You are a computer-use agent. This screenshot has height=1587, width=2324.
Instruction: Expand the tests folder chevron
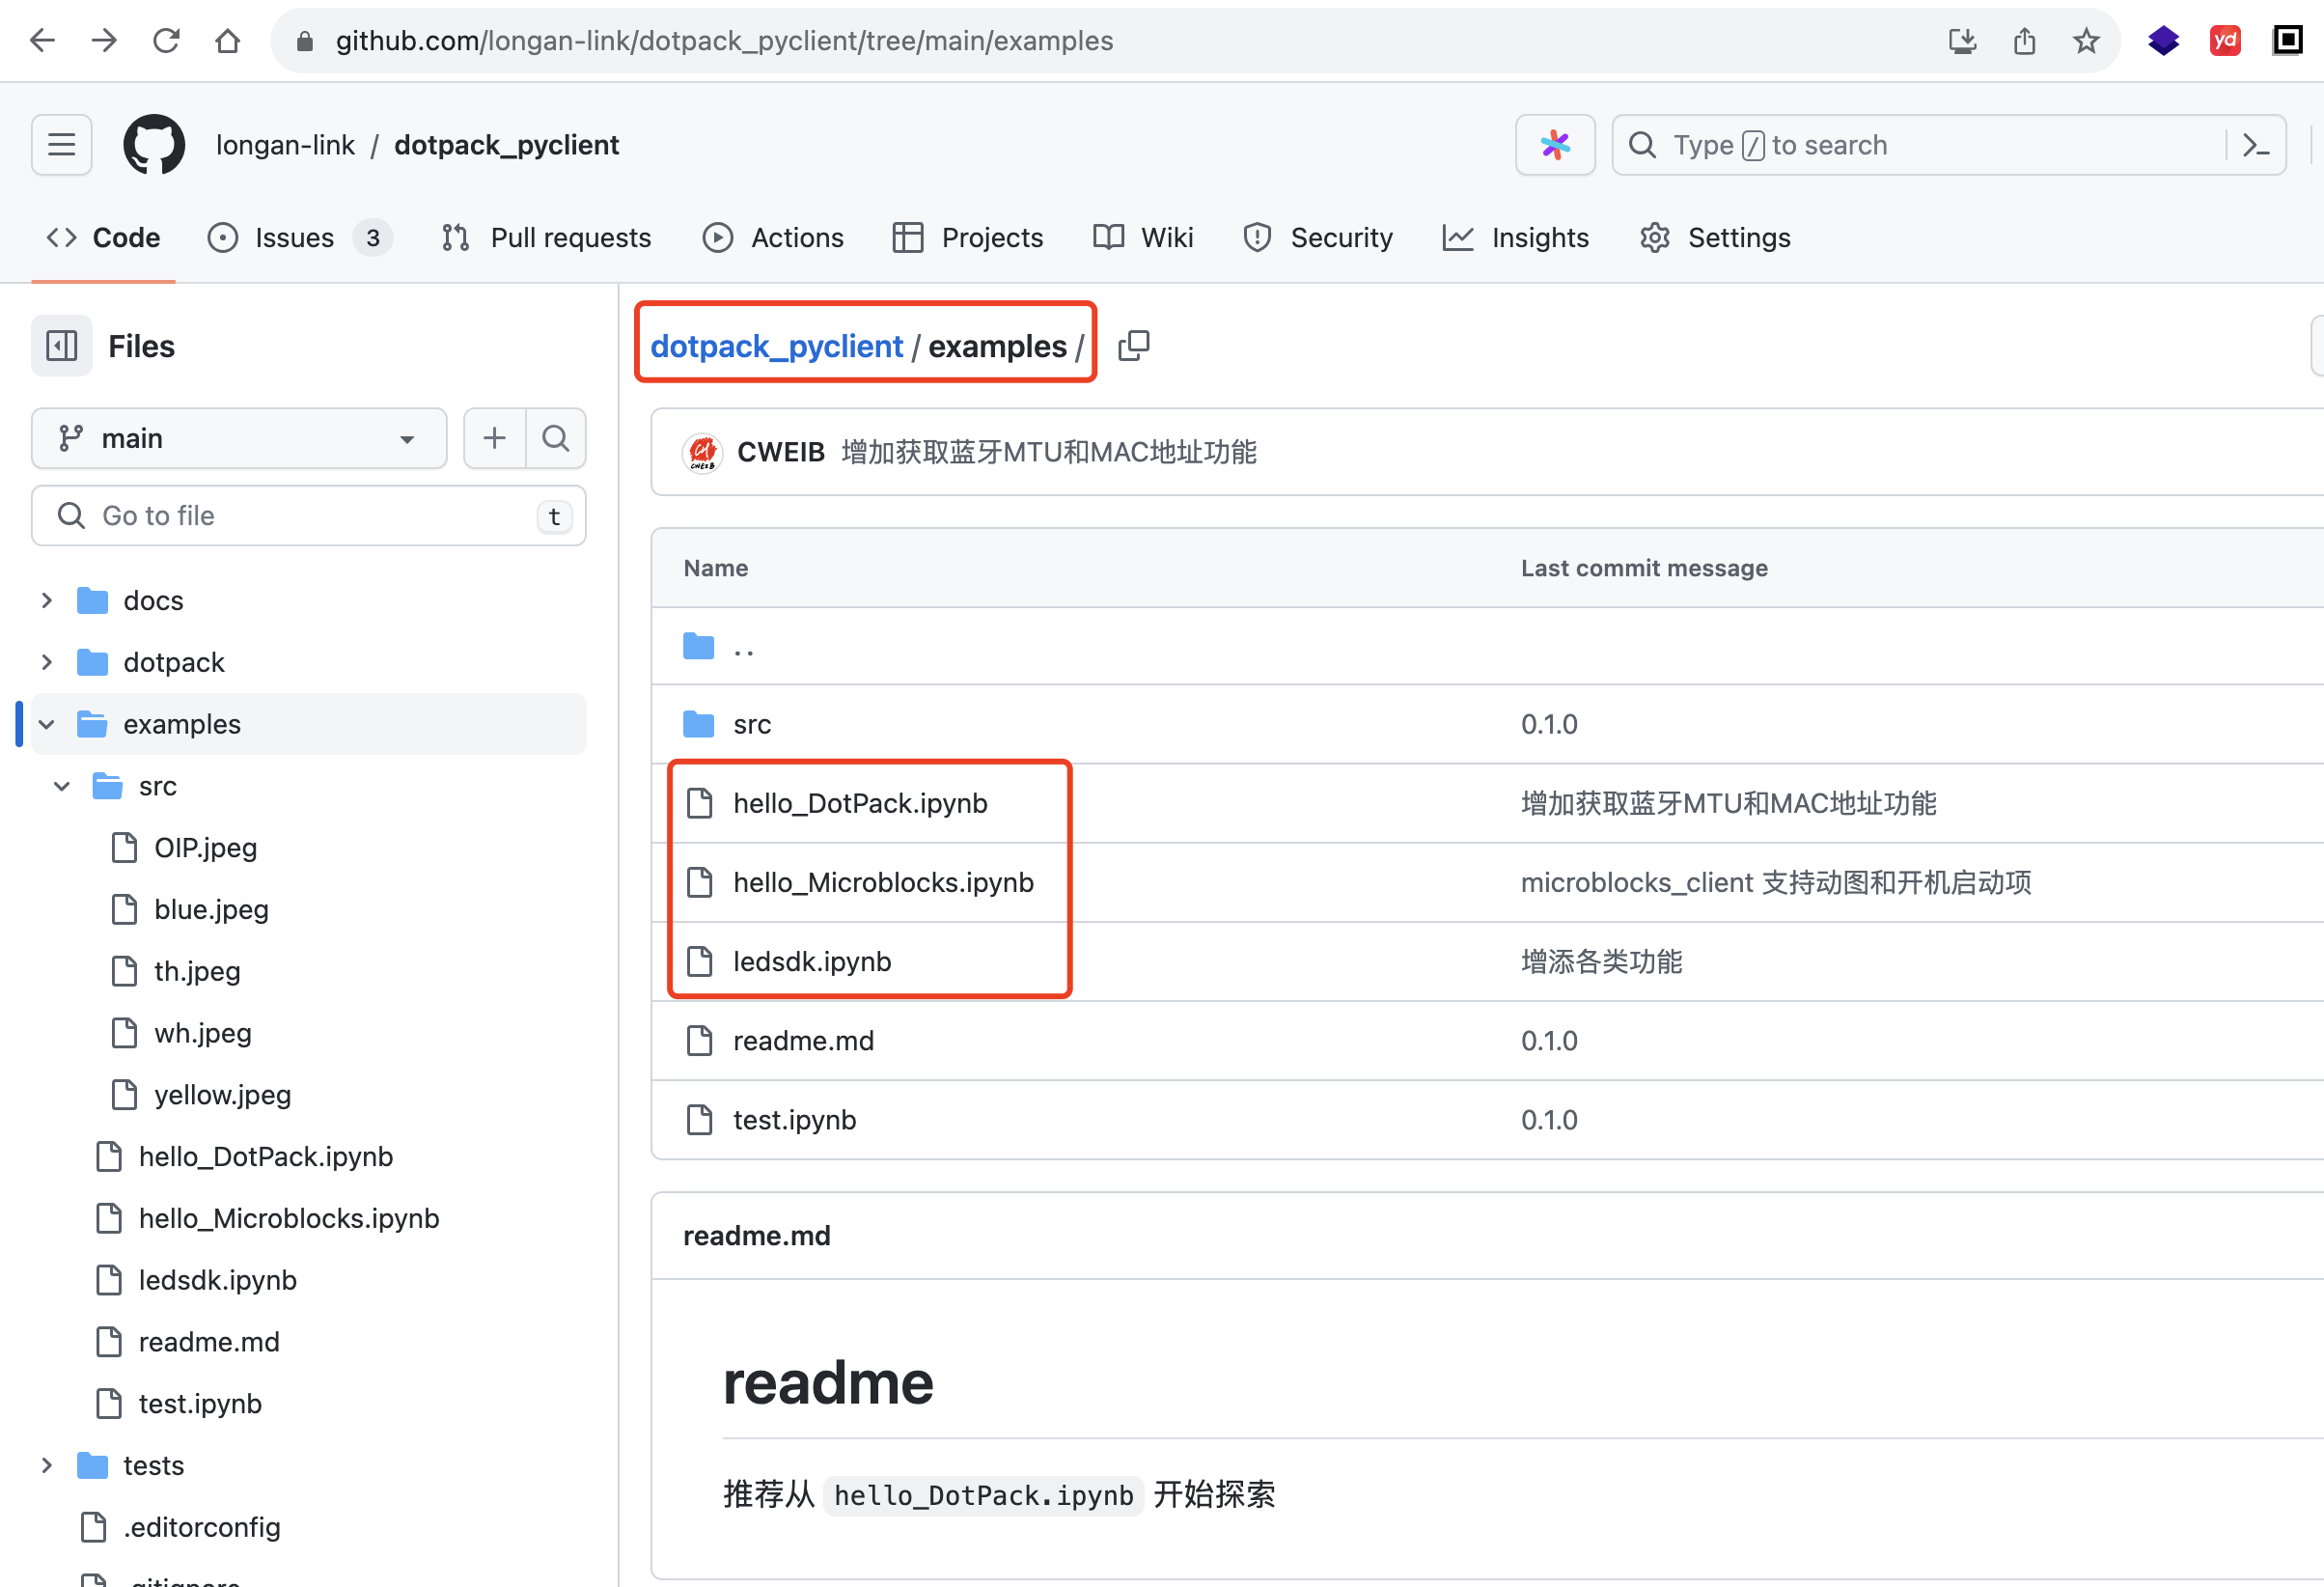[x=47, y=1465]
